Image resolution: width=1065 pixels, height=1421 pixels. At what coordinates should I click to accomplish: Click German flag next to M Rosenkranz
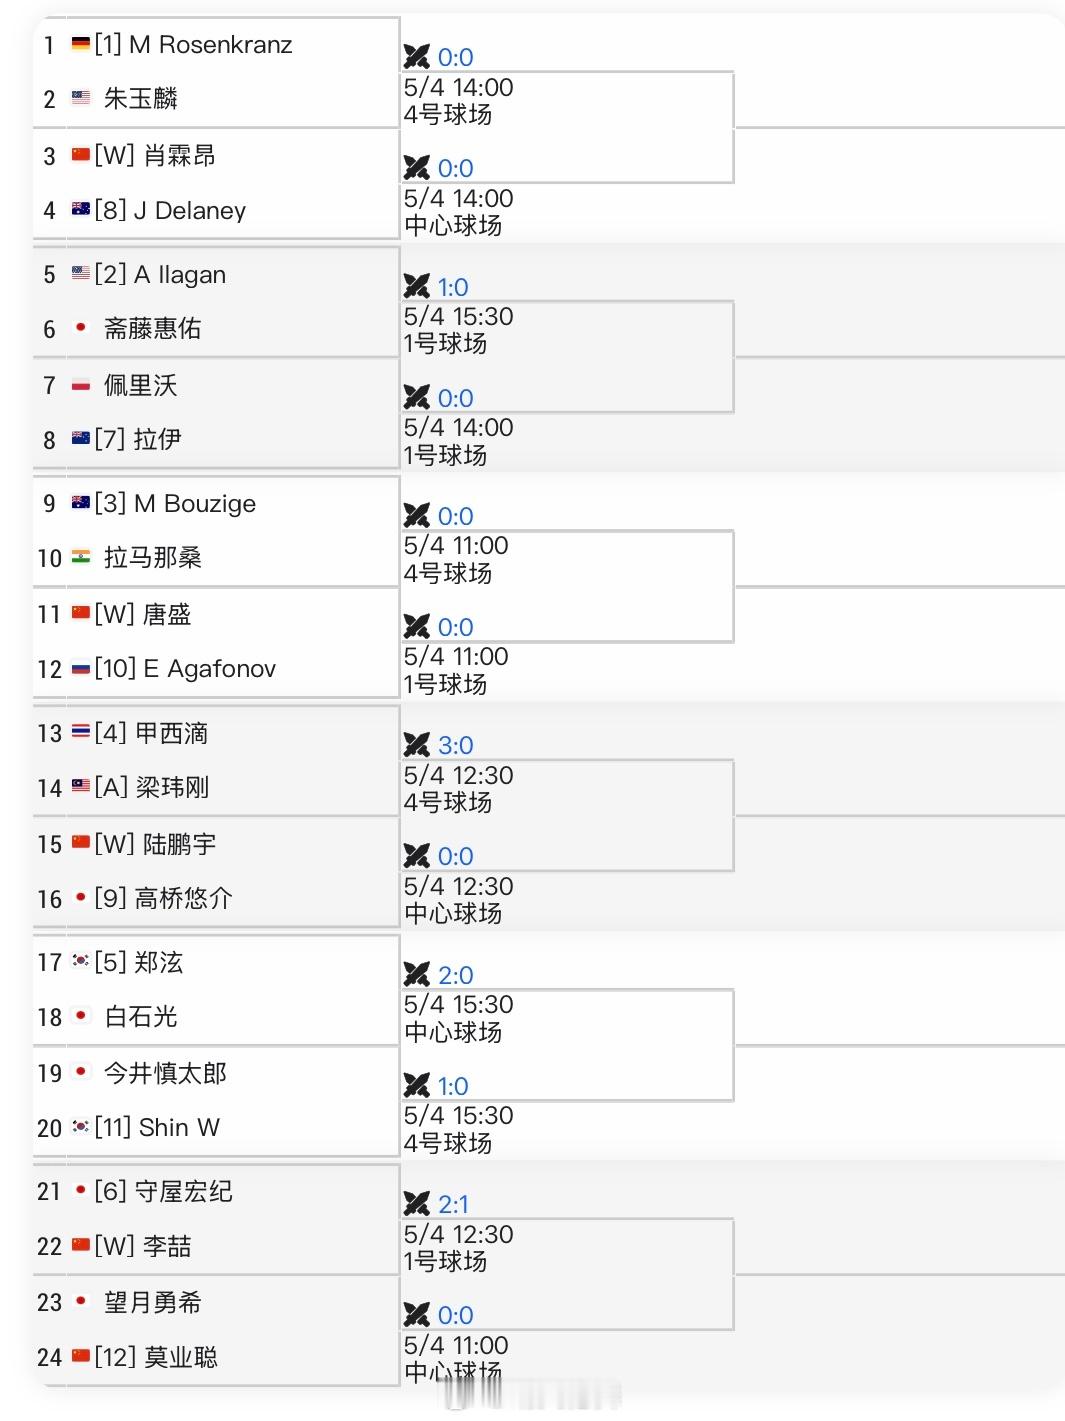(81, 44)
